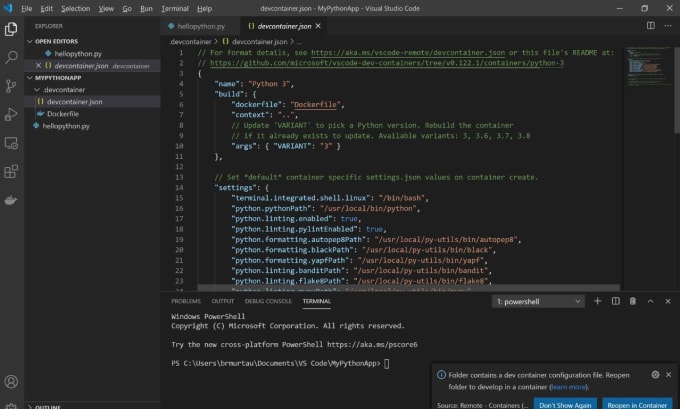Click into the PowerShell terminal prompt
Viewport: 680px width, 409px height.
click(x=386, y=363)
